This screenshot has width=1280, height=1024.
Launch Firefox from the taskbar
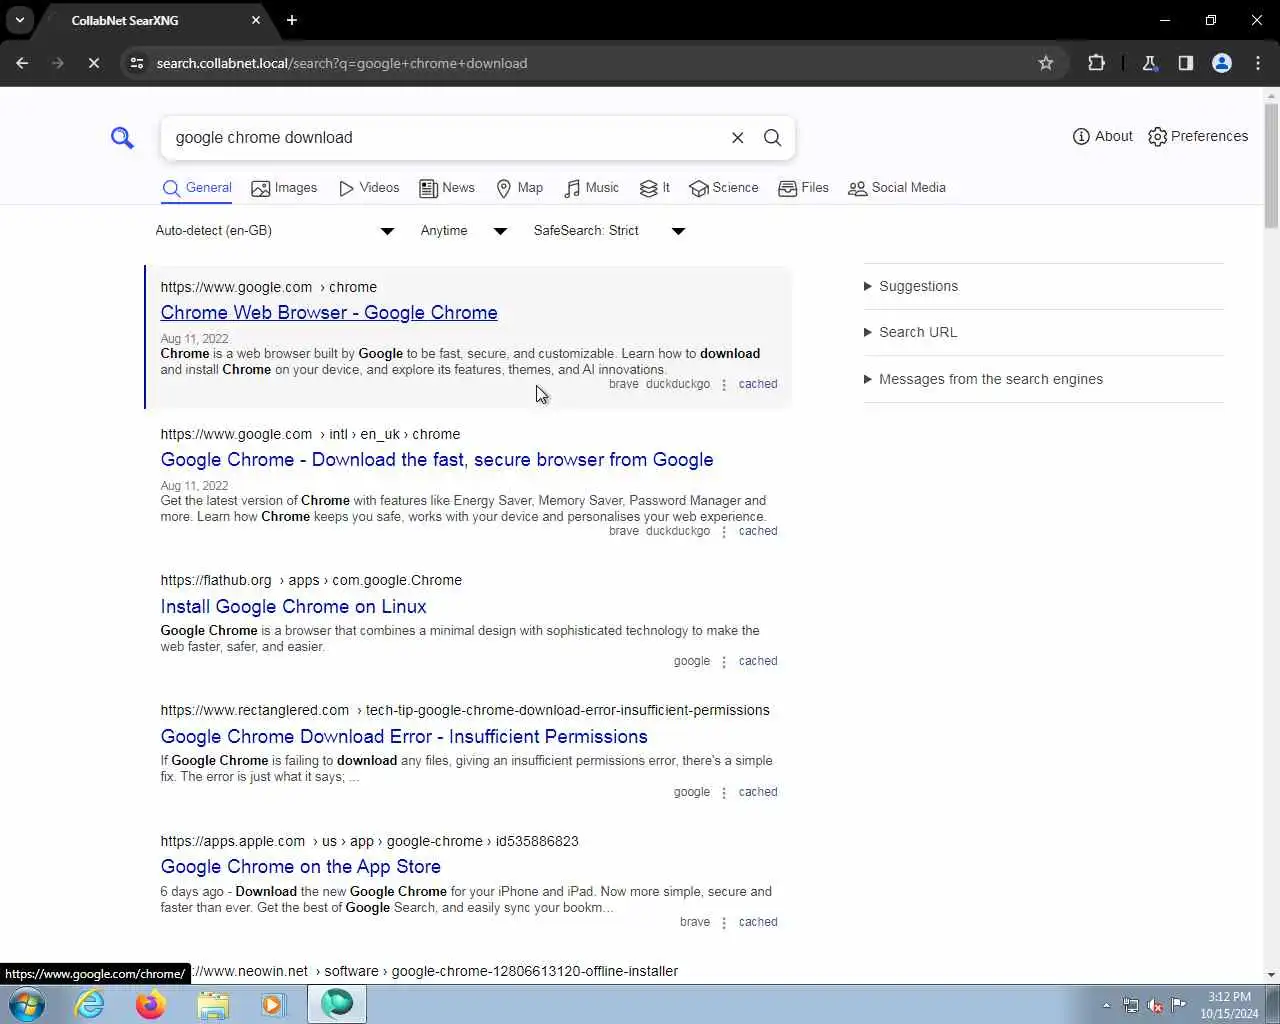coord(151,1004)
